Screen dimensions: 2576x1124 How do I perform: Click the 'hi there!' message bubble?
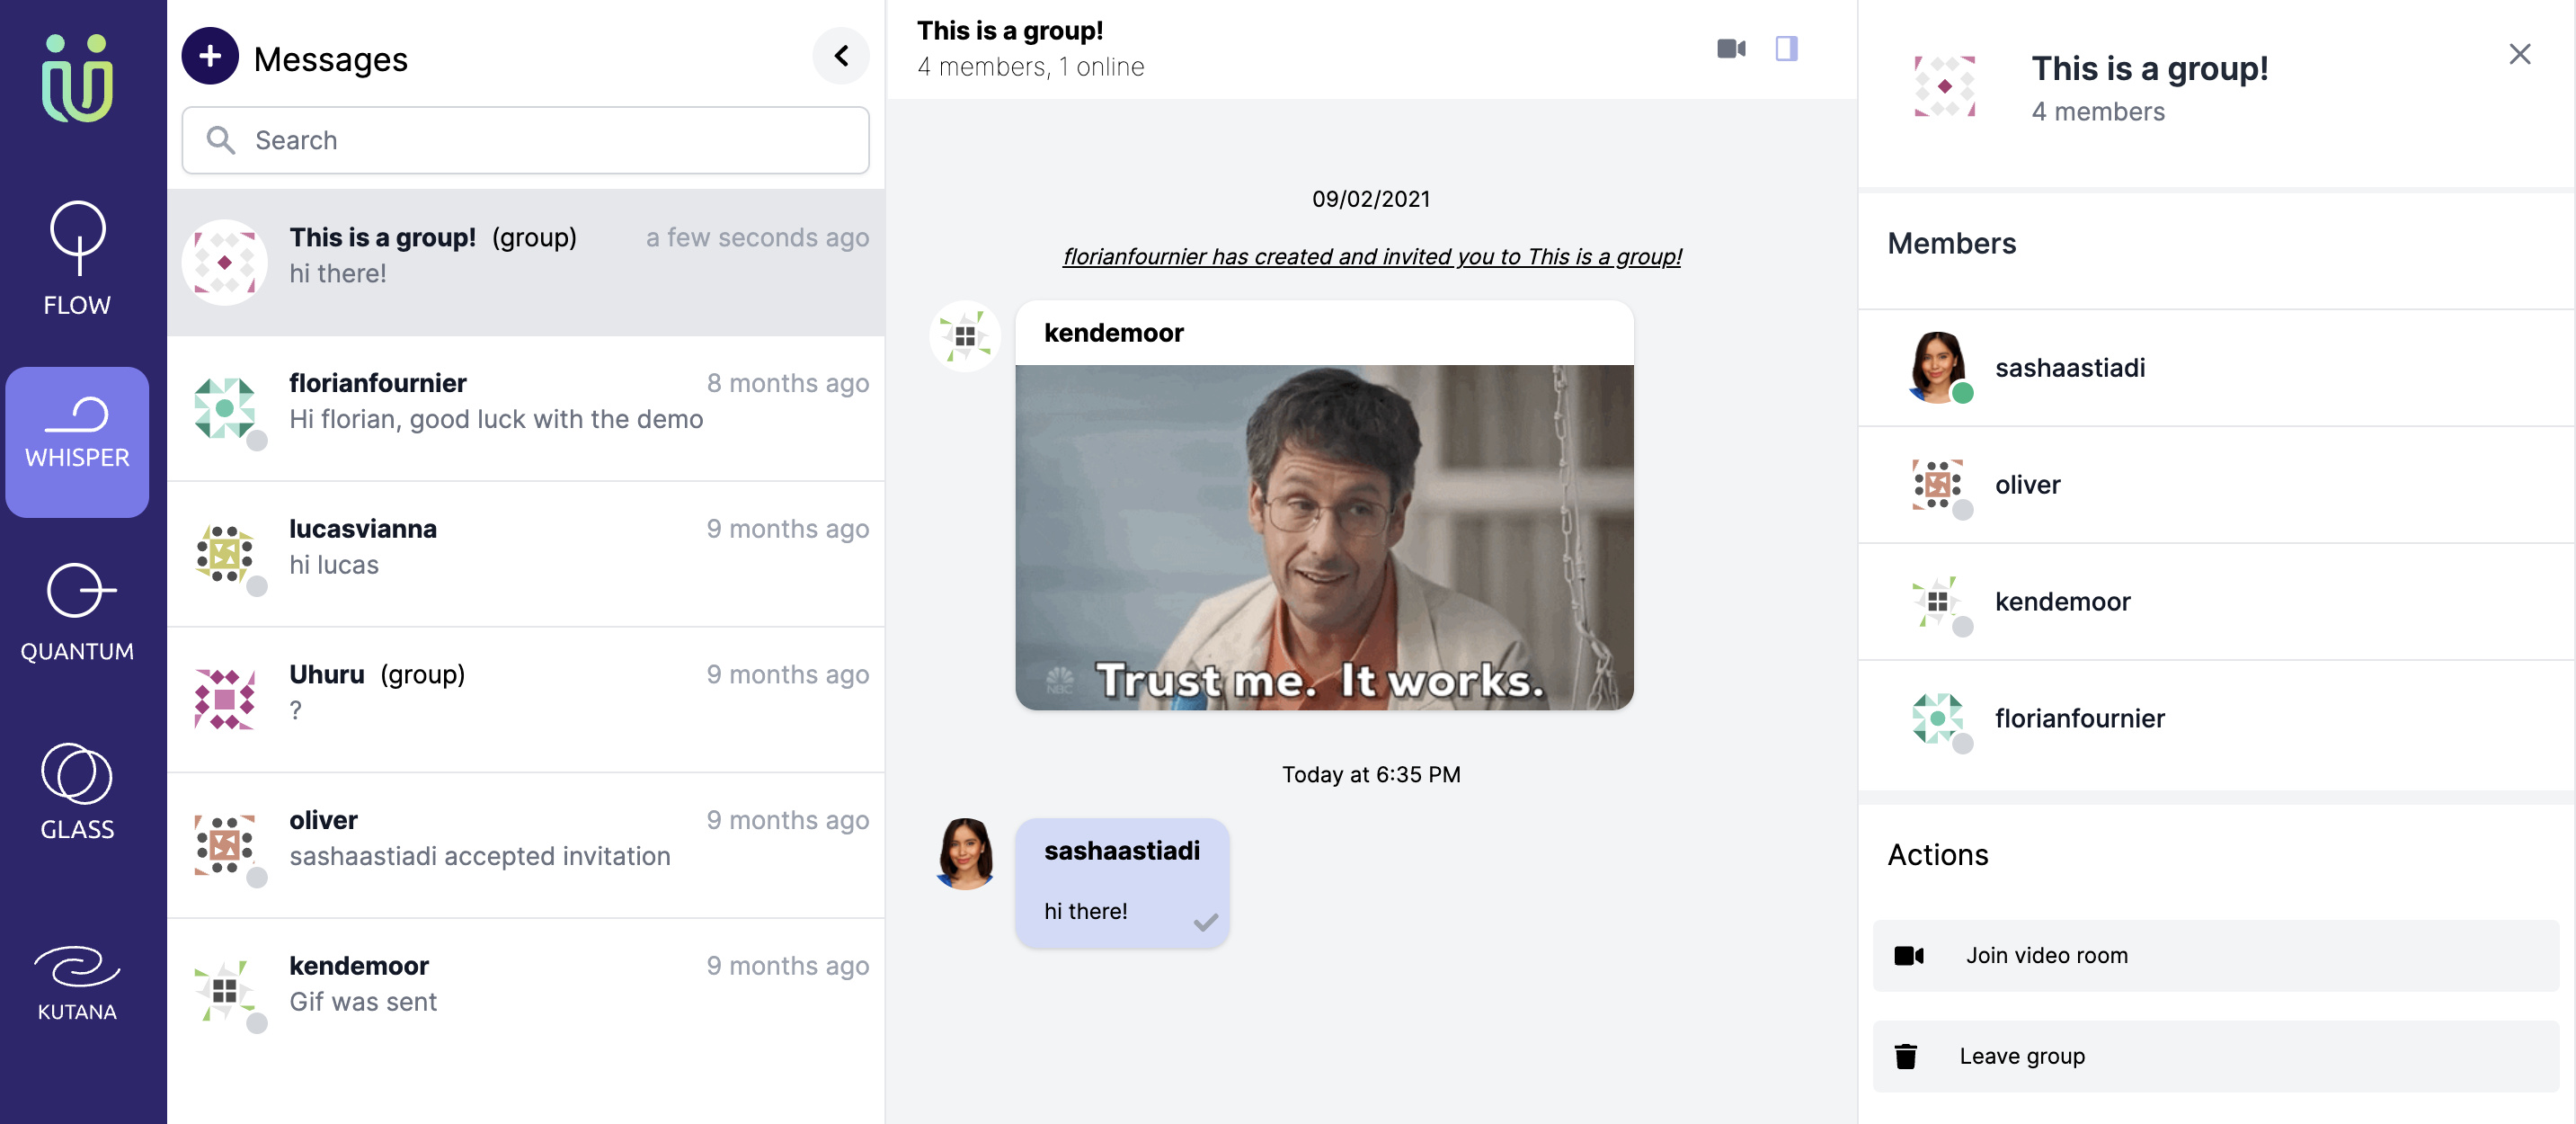(x=1122, y=883)
